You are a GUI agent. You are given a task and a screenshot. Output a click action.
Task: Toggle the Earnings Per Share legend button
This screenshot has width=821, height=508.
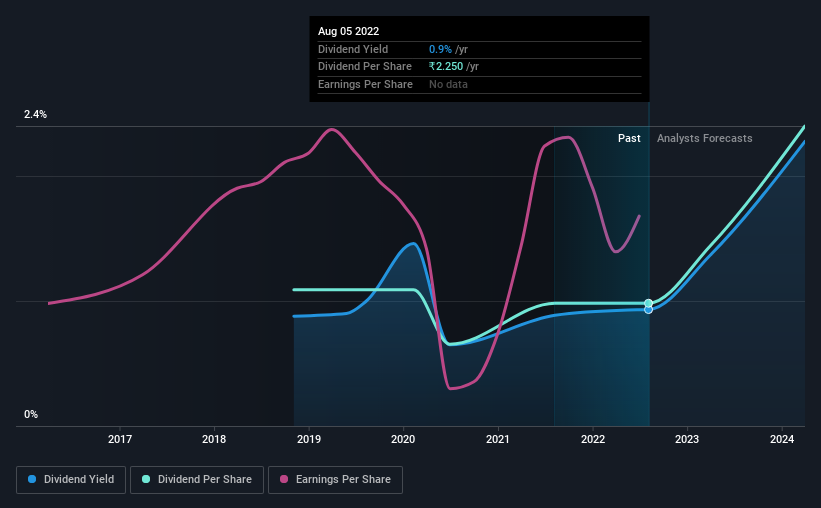click(335, 479)
